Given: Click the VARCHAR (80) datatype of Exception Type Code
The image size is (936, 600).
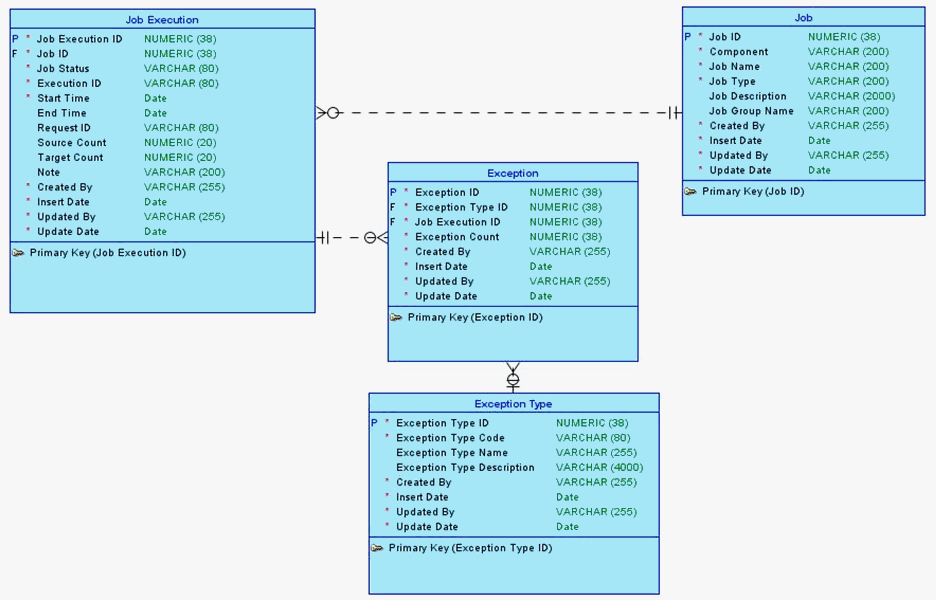Looking at the screenshot, I should click(x=593, y=438).
